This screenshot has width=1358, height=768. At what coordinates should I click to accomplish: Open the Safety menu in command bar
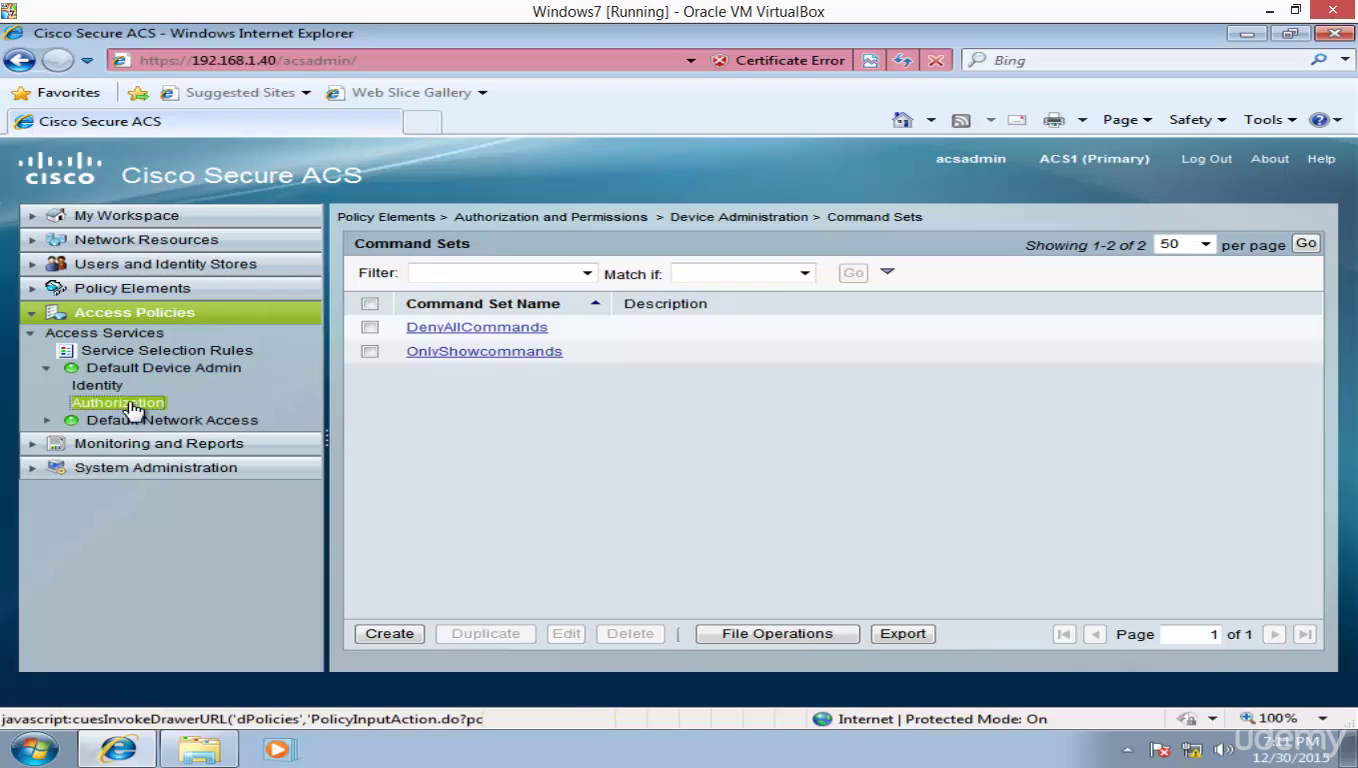[1197, 120]
